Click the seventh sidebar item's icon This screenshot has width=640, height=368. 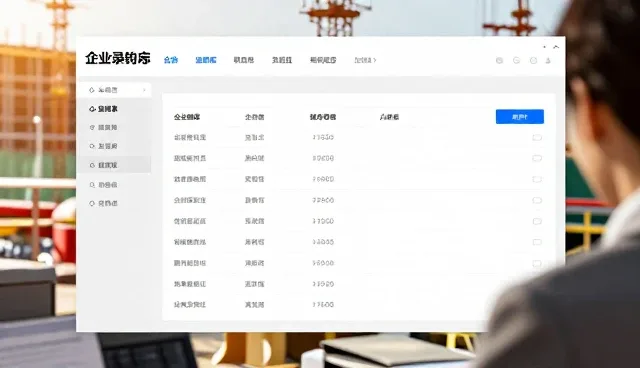pos(92,203)
